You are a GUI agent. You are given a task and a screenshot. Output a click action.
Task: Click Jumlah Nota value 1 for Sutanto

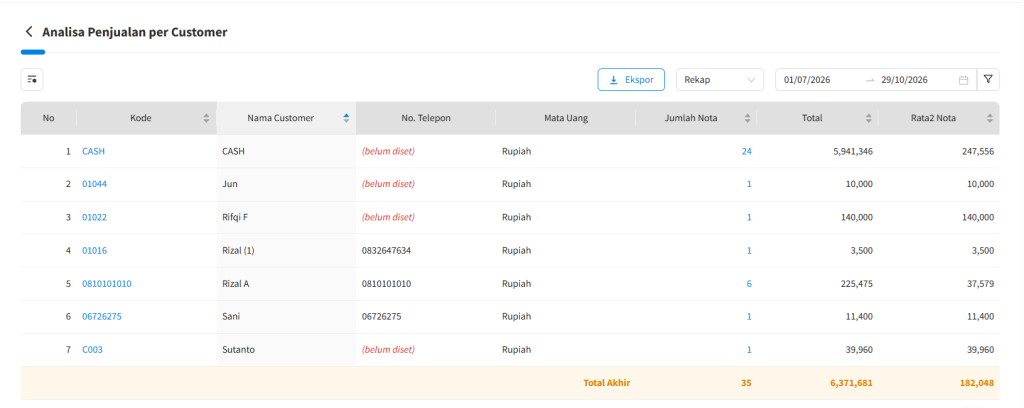(x=749, y=350)
